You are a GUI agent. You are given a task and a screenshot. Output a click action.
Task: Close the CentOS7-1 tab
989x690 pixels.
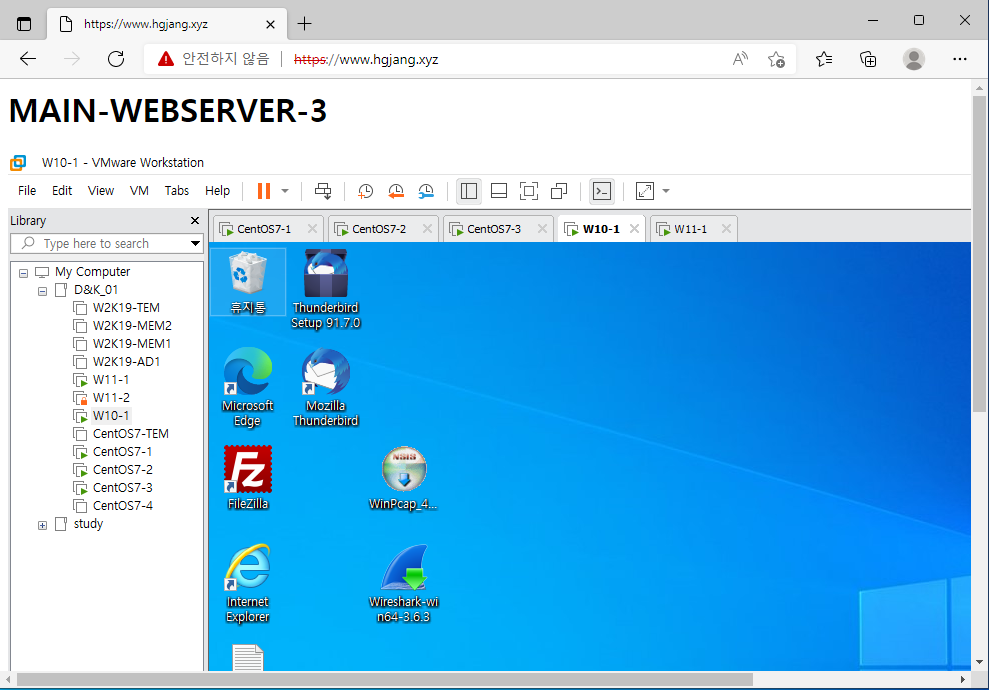point(312,229)
